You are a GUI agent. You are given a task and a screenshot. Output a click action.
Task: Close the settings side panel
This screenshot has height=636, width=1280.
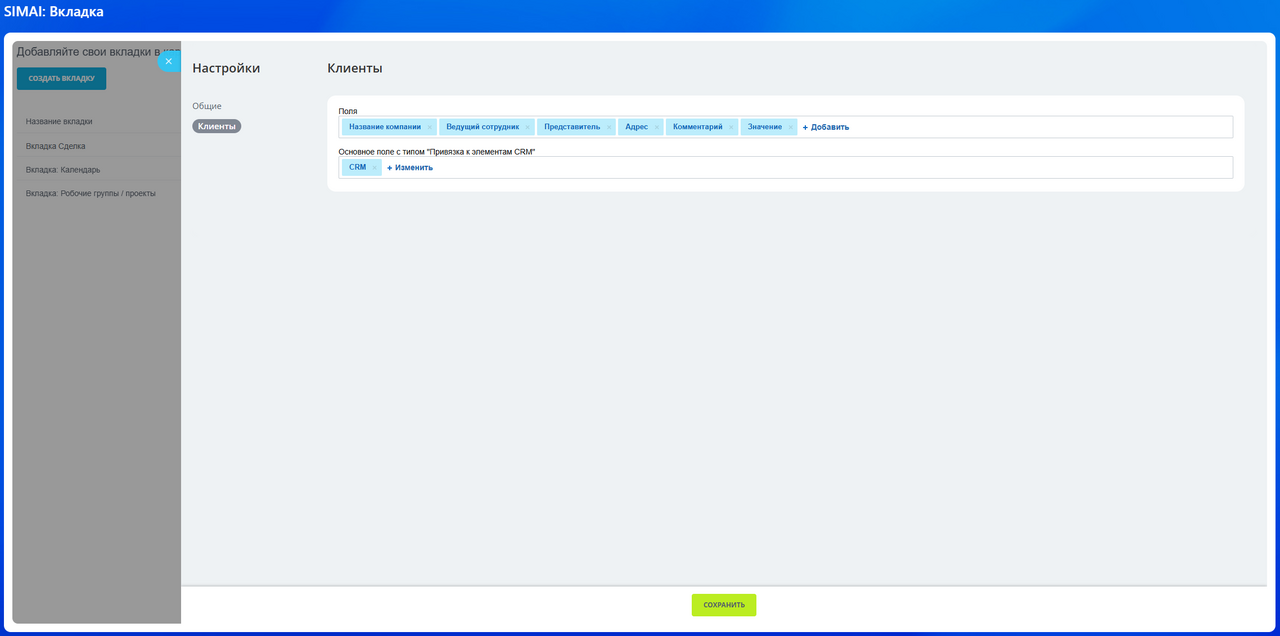(168, 61)
